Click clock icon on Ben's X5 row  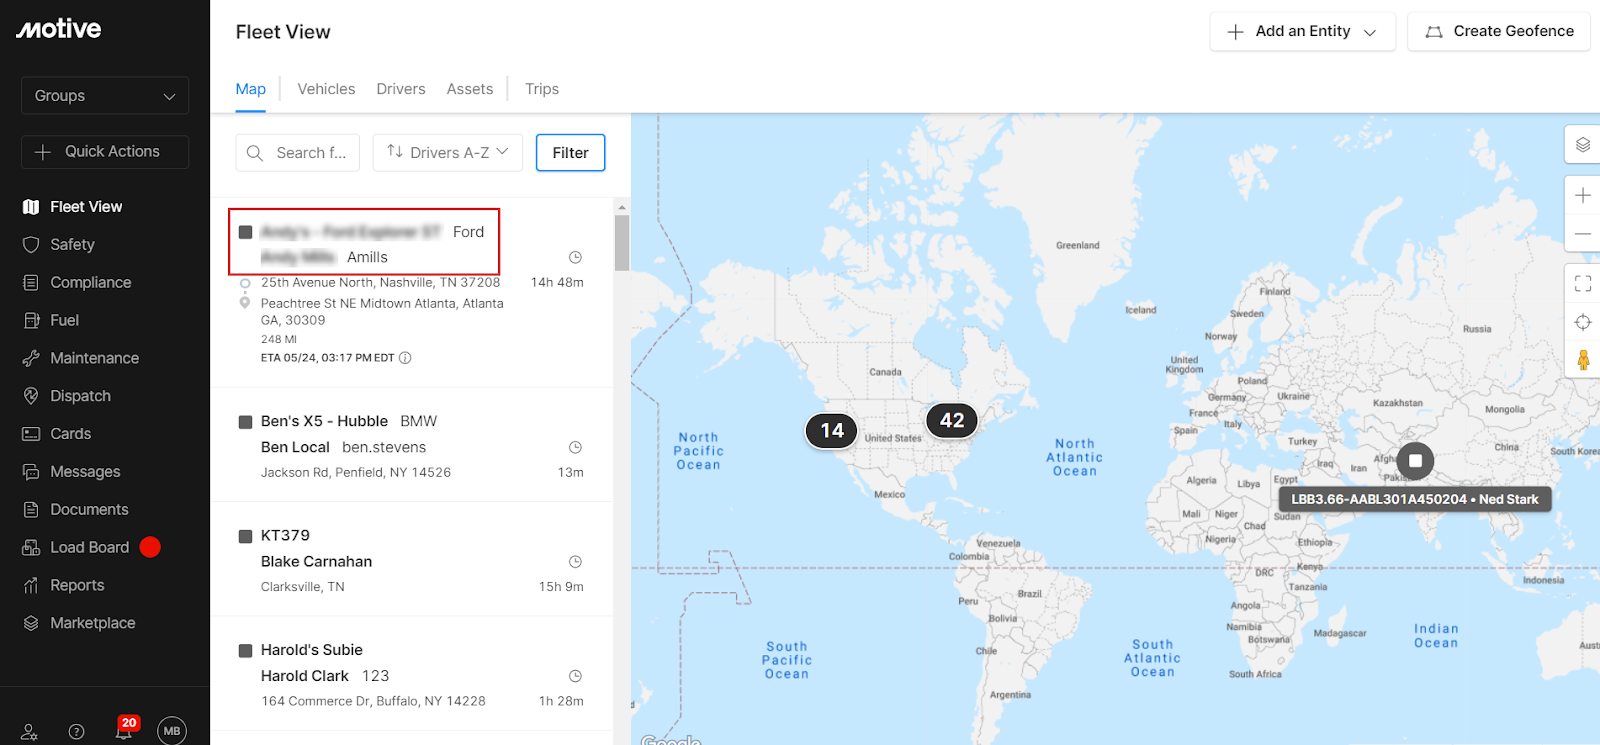click(575, 447)
